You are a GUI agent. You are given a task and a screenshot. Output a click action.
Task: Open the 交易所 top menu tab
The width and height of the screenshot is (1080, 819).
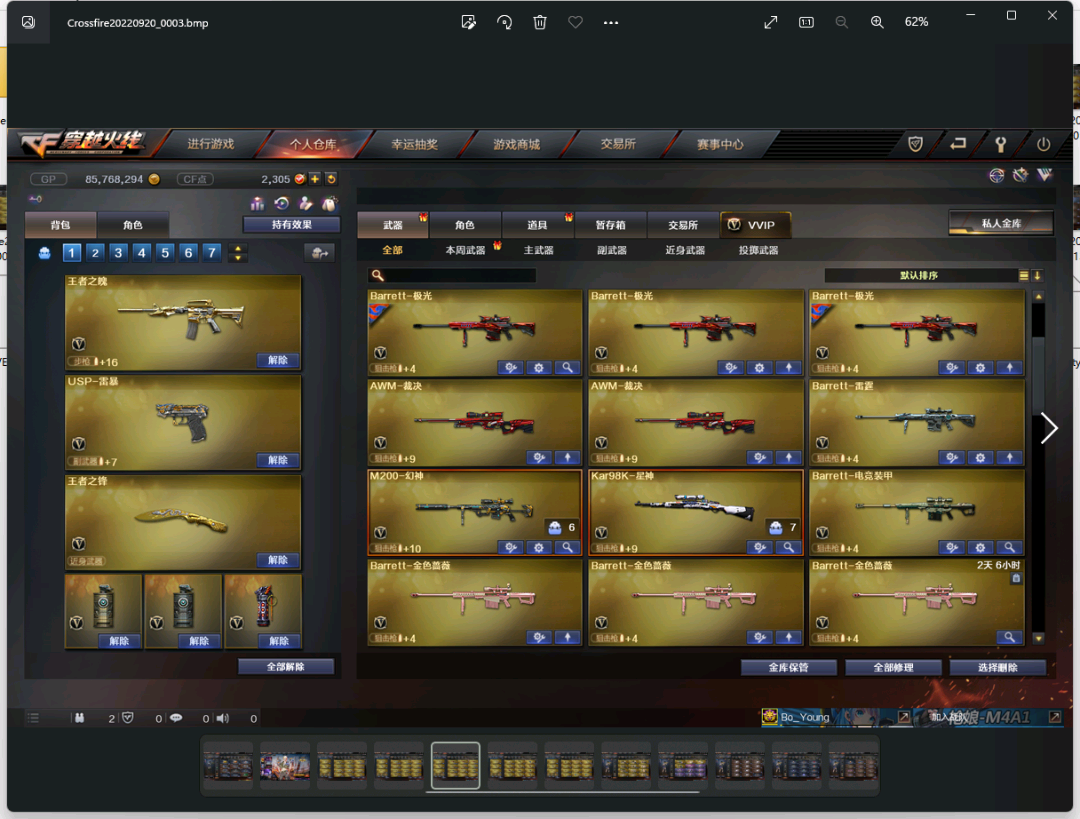[618, 144]
